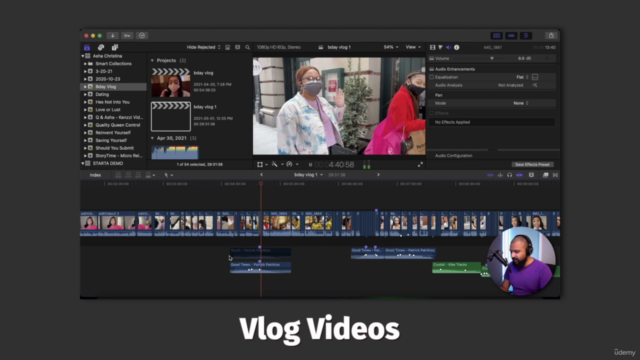Click the Share export icon
640x360 pixels.
[x=551, y=36]
